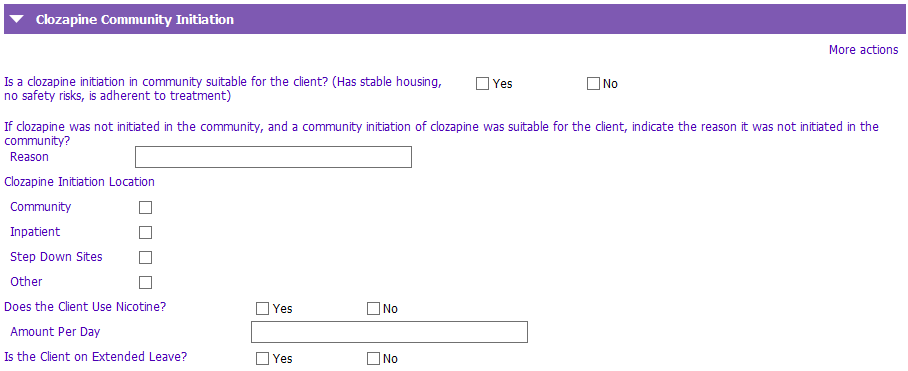Click the Is the Client on Extended Leave label

[x=96, y=357]
